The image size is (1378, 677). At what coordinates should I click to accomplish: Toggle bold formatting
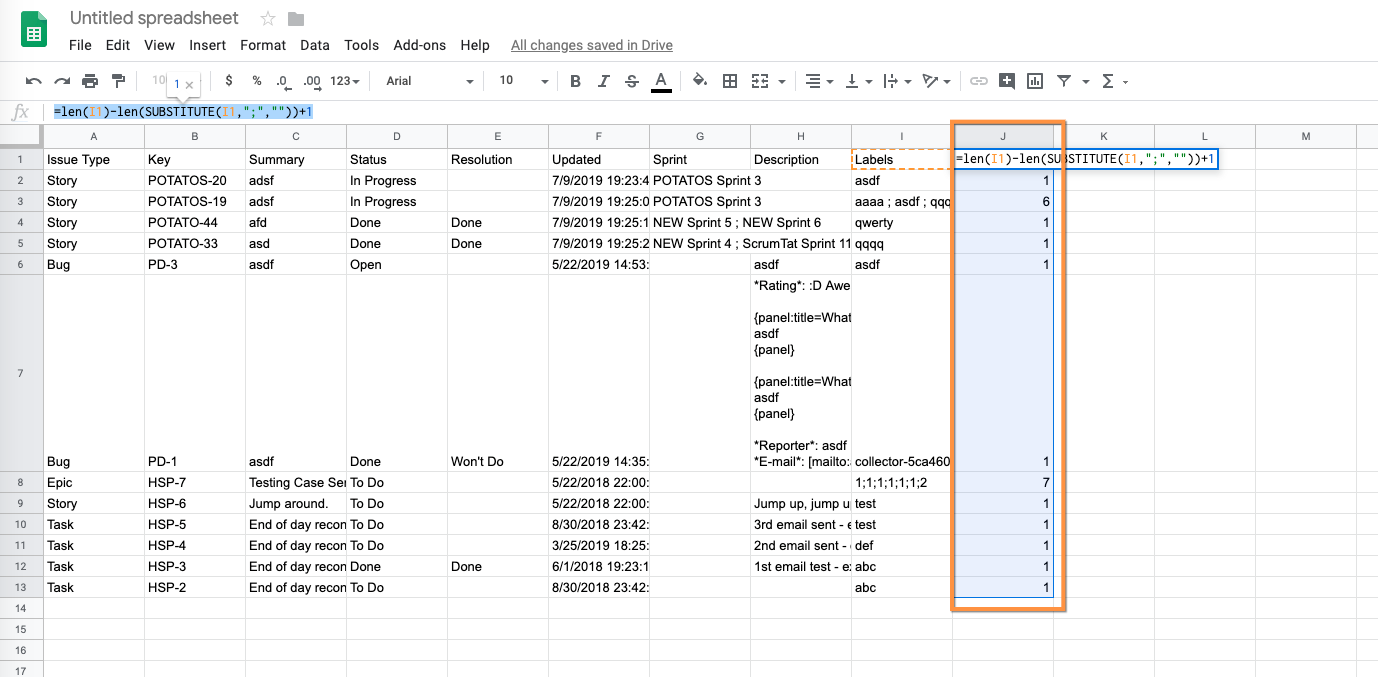[575, 81]
